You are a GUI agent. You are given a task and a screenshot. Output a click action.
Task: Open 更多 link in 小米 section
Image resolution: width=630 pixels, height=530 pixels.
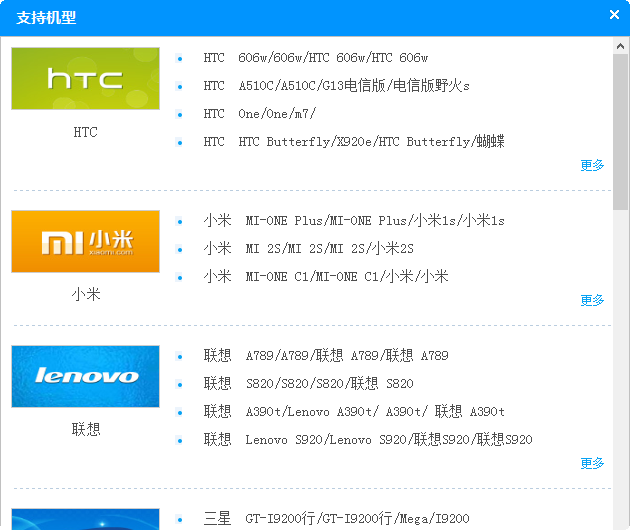click(x=592, y=300)
